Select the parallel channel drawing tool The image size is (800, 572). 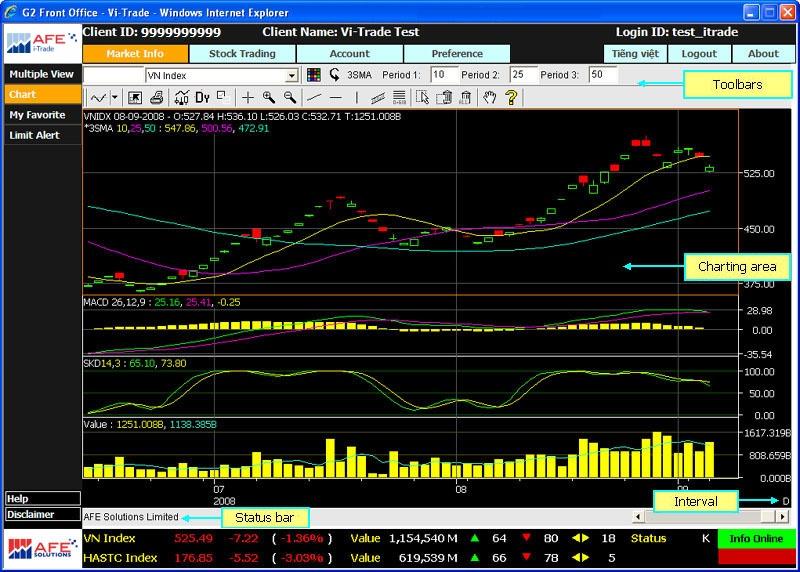(378, 97)
